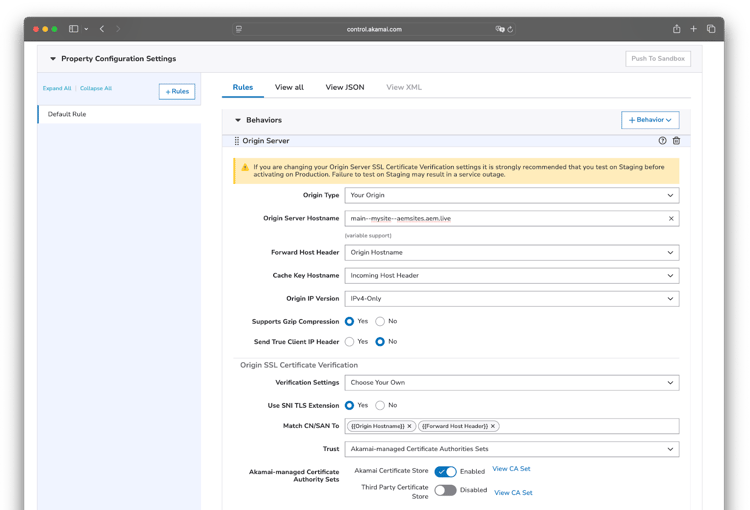
Task: Open the Share menu in Safari
Action: coord(676,29)
